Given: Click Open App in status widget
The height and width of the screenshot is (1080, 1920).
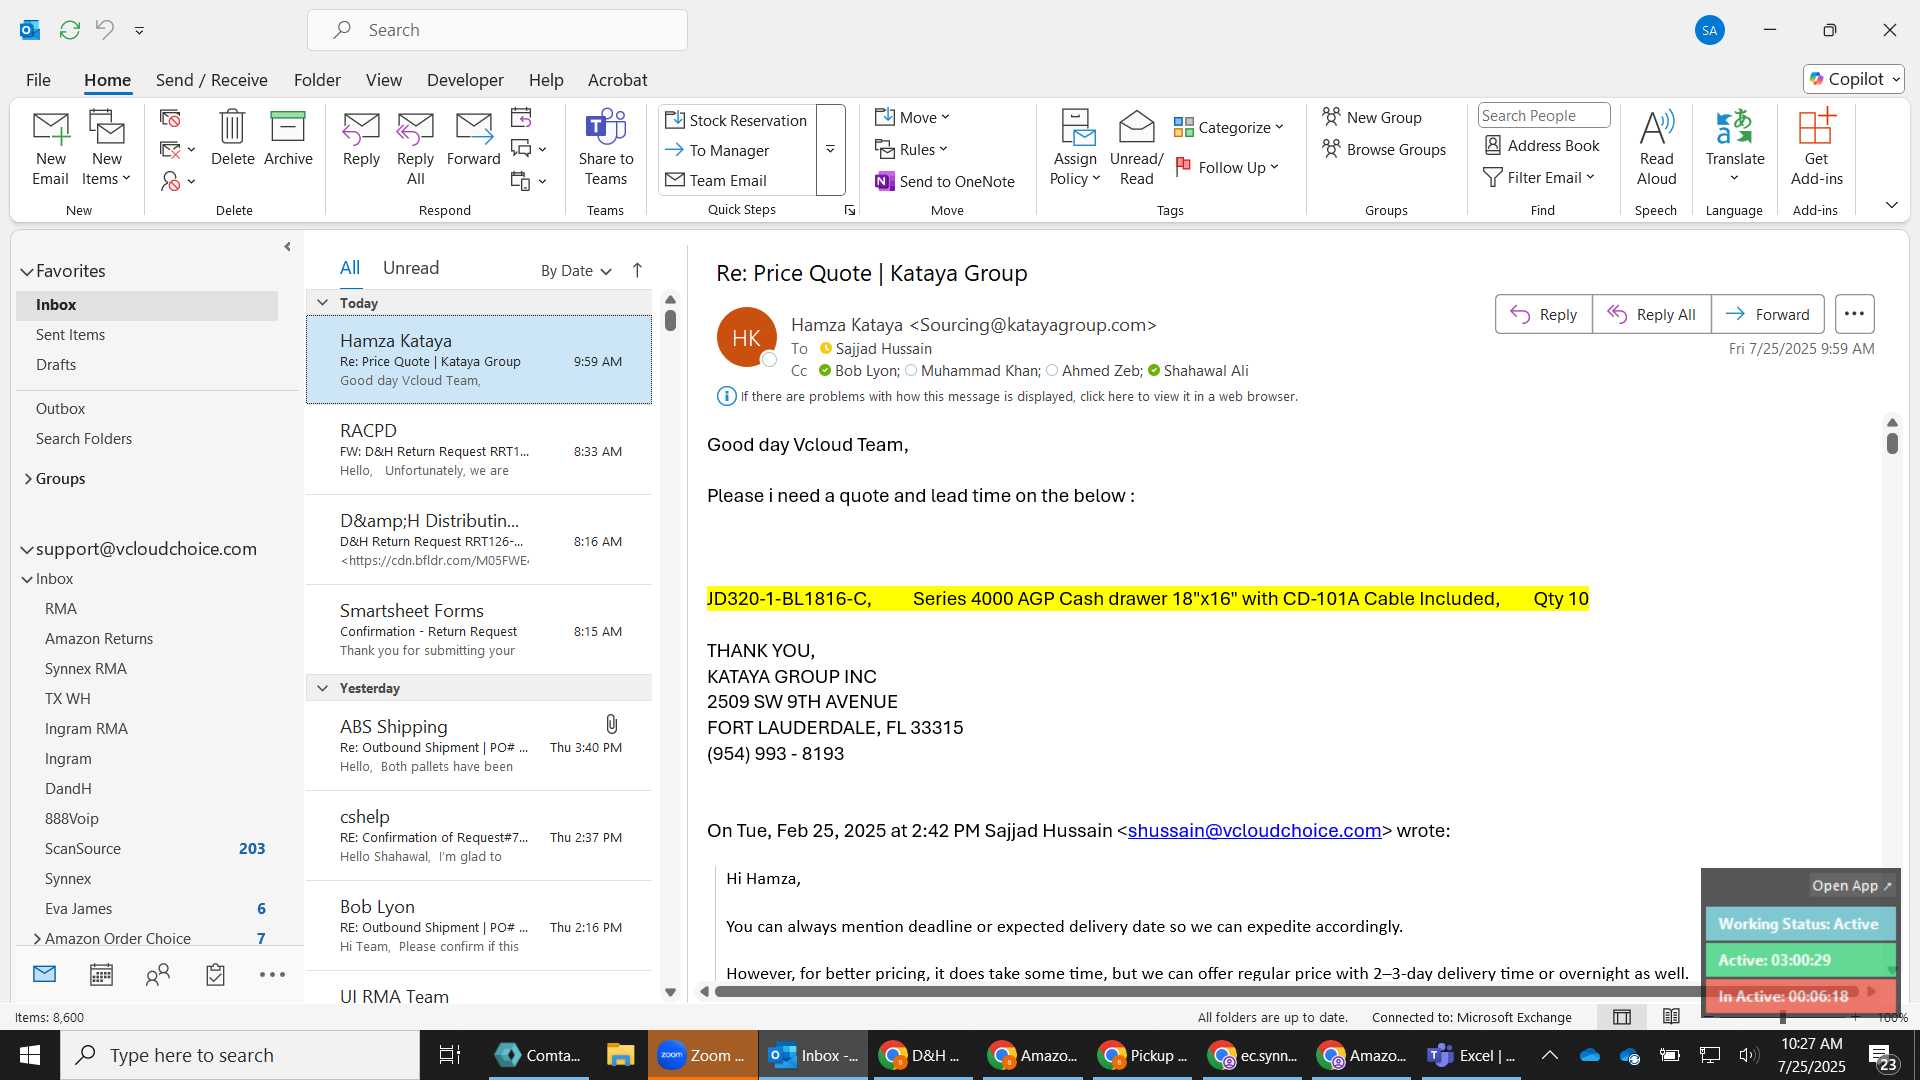Looking at the screenshot, I should tap(1851, 885).
